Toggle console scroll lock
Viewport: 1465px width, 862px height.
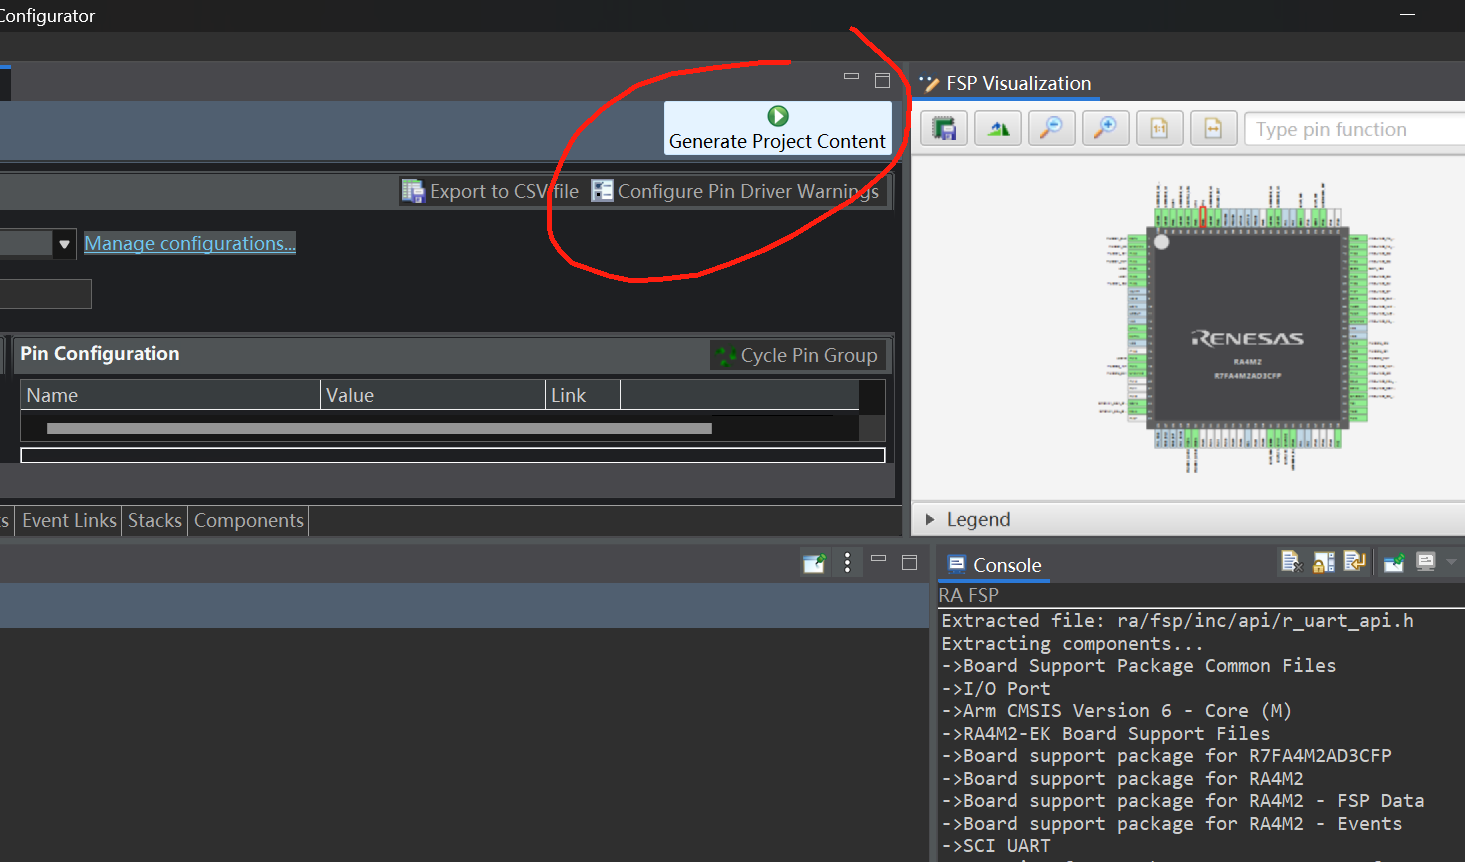pyautogui.click(x=1323, y=562)
